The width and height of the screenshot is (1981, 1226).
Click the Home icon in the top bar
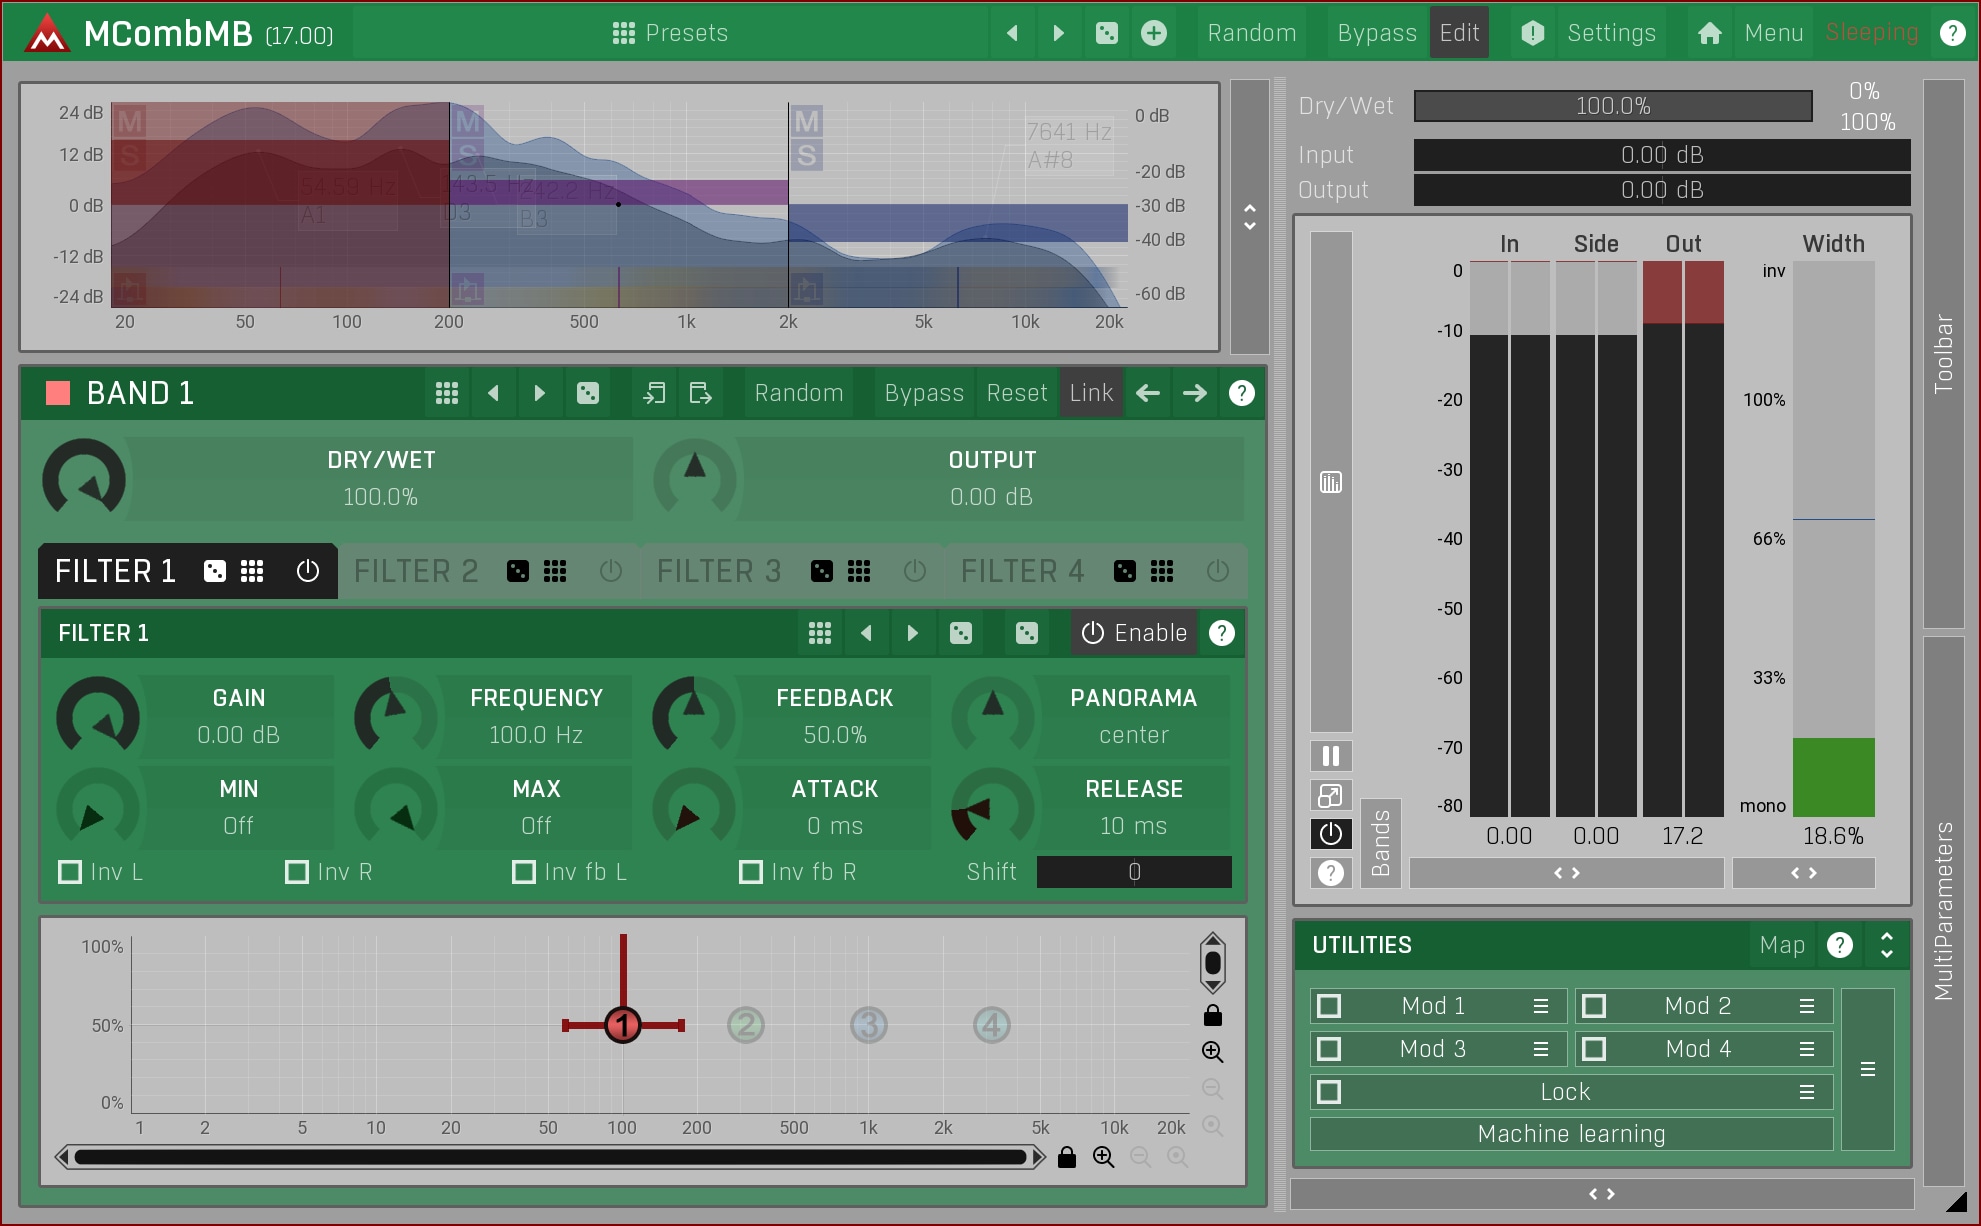1709,33
